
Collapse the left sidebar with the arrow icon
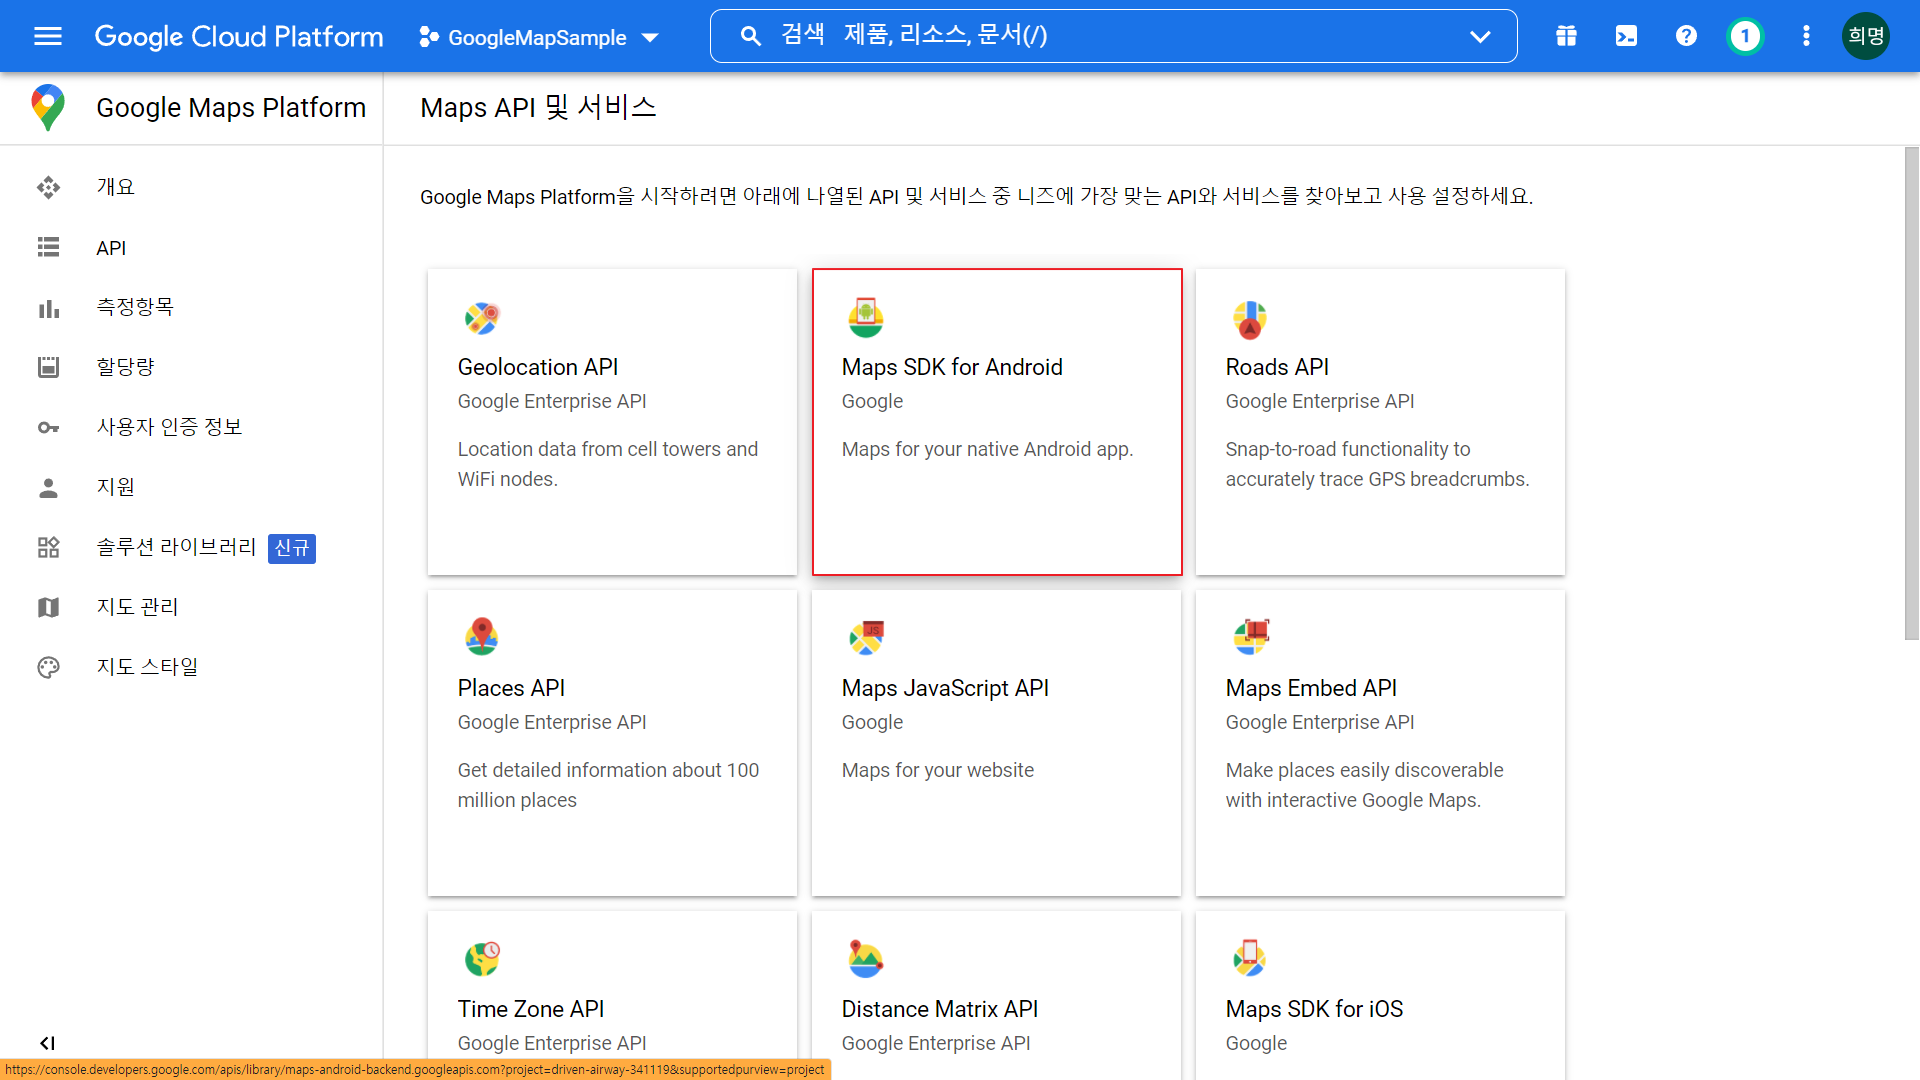47,1043
